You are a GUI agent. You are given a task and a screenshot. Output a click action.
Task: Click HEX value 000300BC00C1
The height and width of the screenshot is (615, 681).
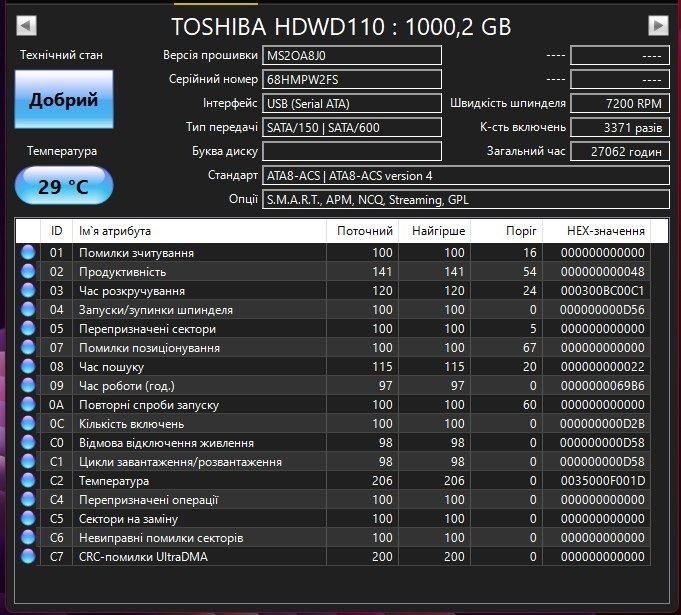coord(602,291)
